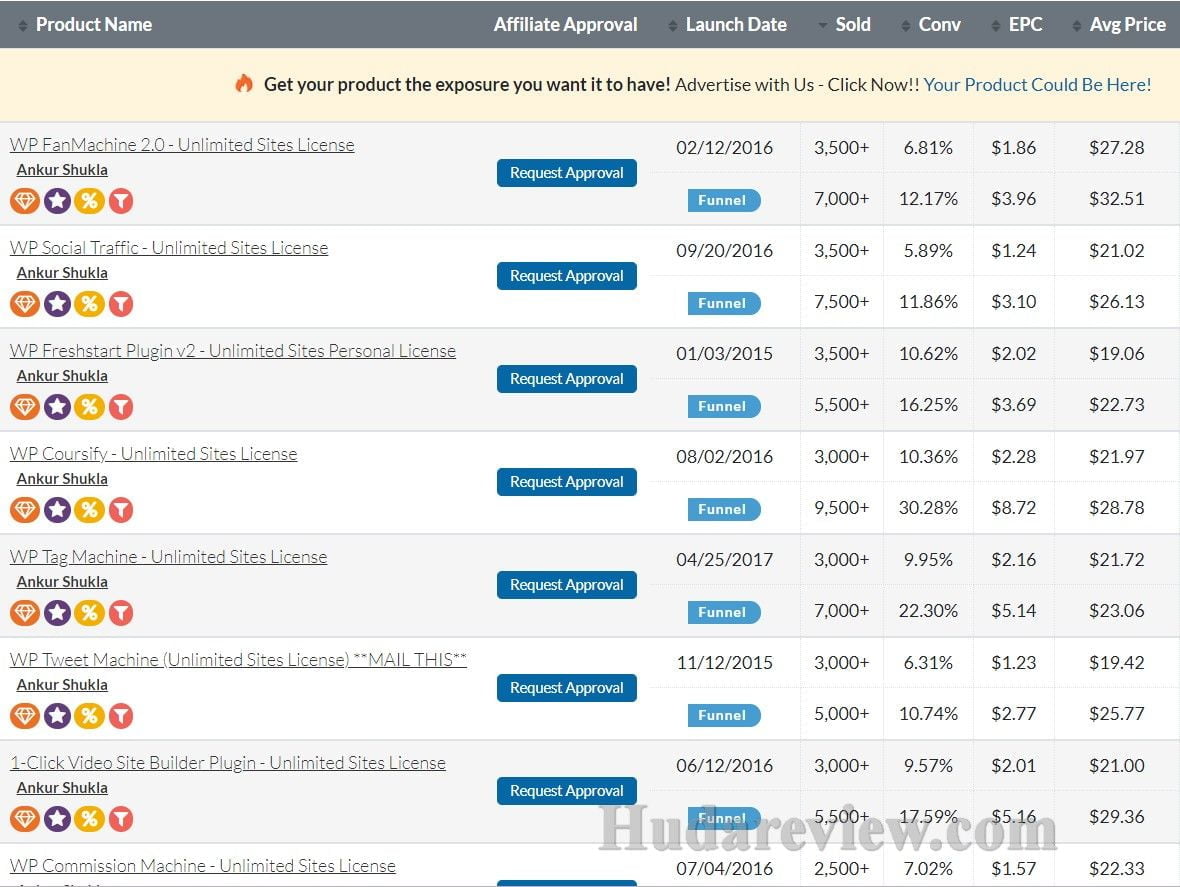Open WP Tweet Machine product link
The image size is (1180, 887).
pos(239,660)
